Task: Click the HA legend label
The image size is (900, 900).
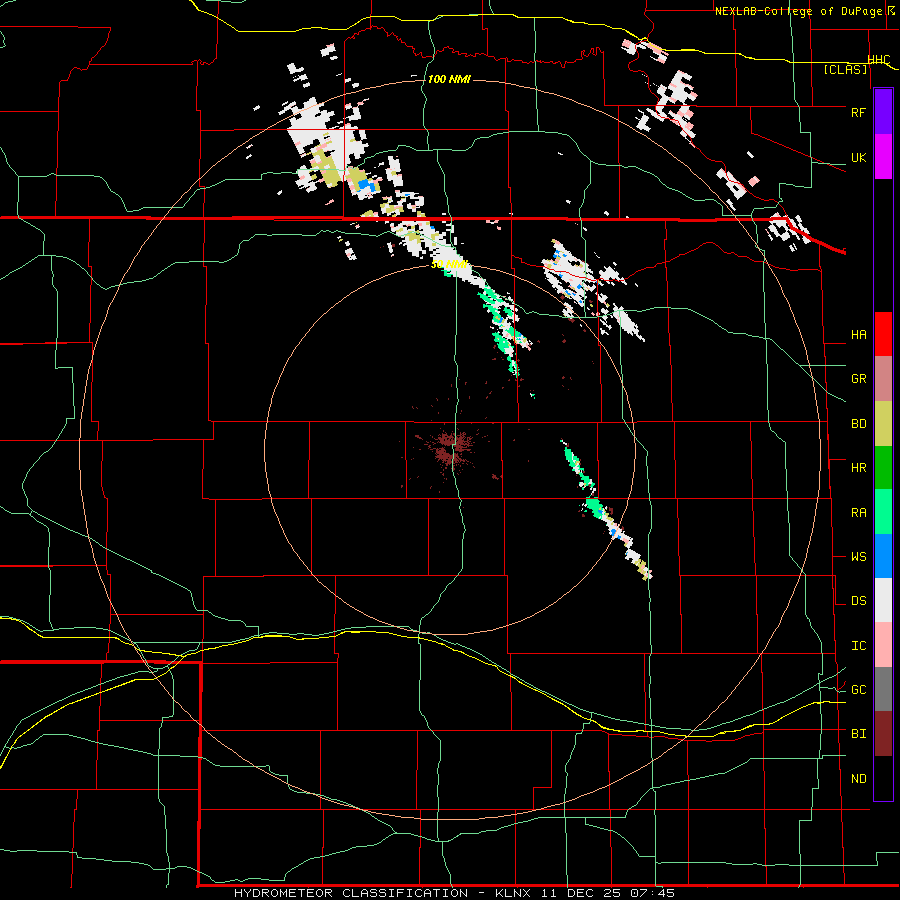Action: 858,335
